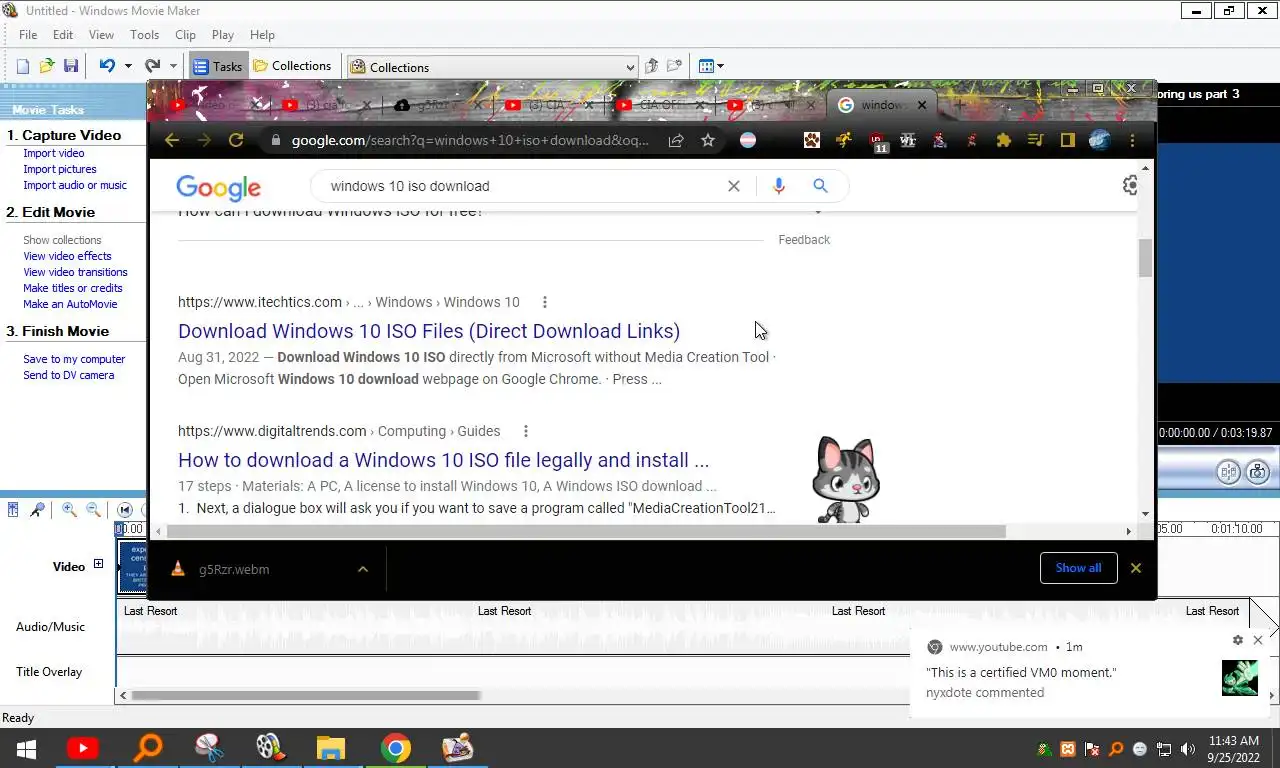The height and width of the screenshot is (768, 1280).
Task: Click the Up One Level icon
Action: coord(651,67)
